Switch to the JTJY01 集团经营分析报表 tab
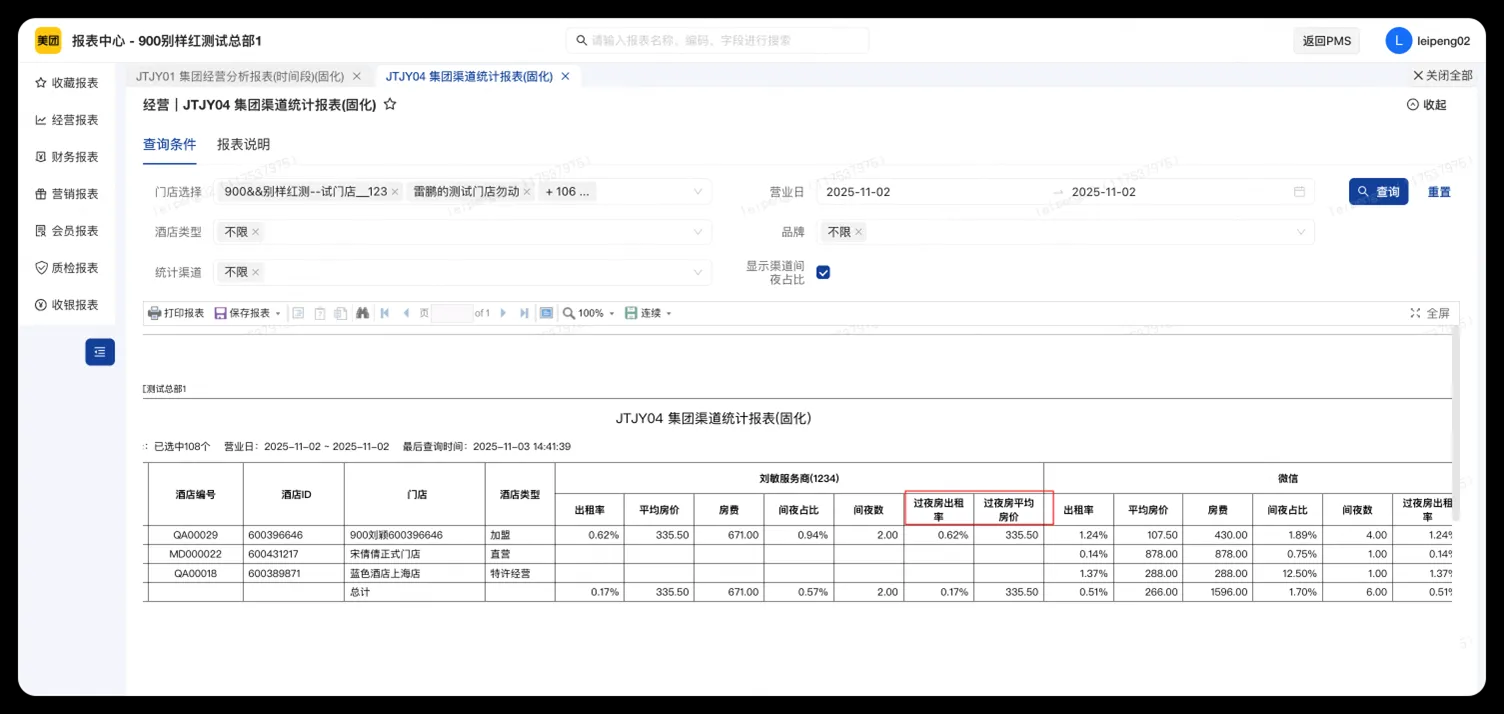The height and width of the screenshot is (714, 1504). click(240, 75)
